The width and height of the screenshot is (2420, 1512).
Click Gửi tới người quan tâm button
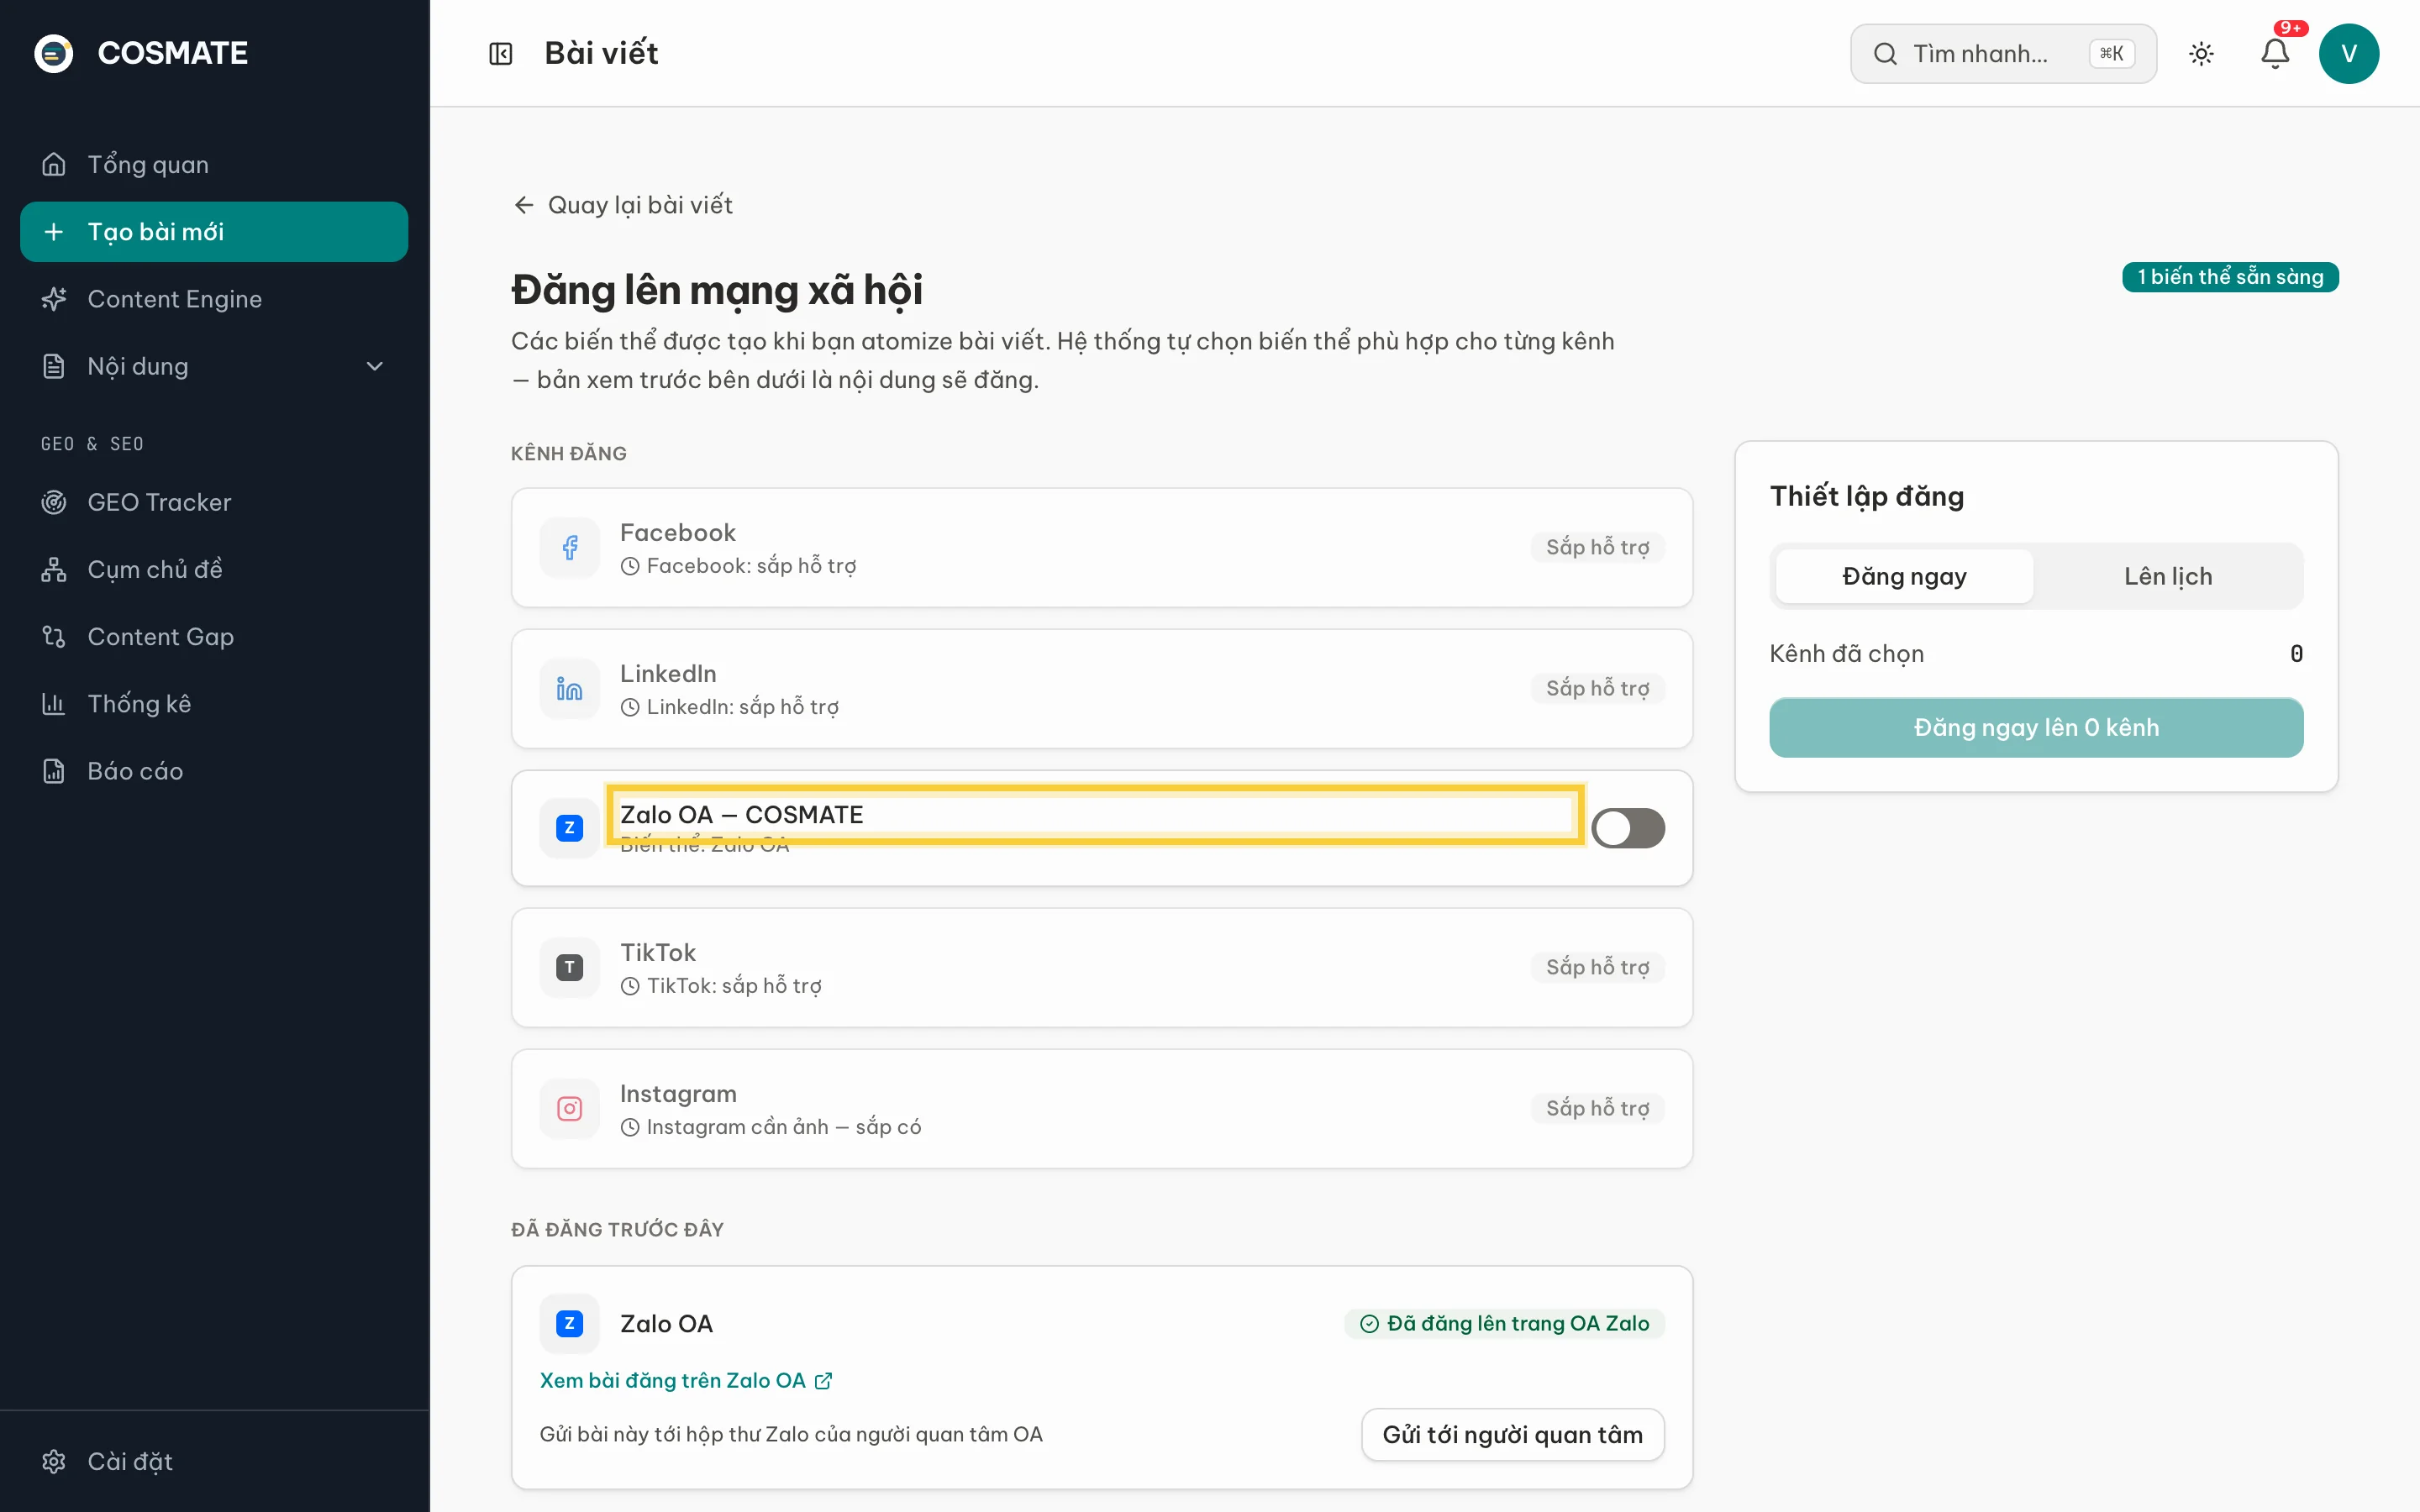1512,1434
